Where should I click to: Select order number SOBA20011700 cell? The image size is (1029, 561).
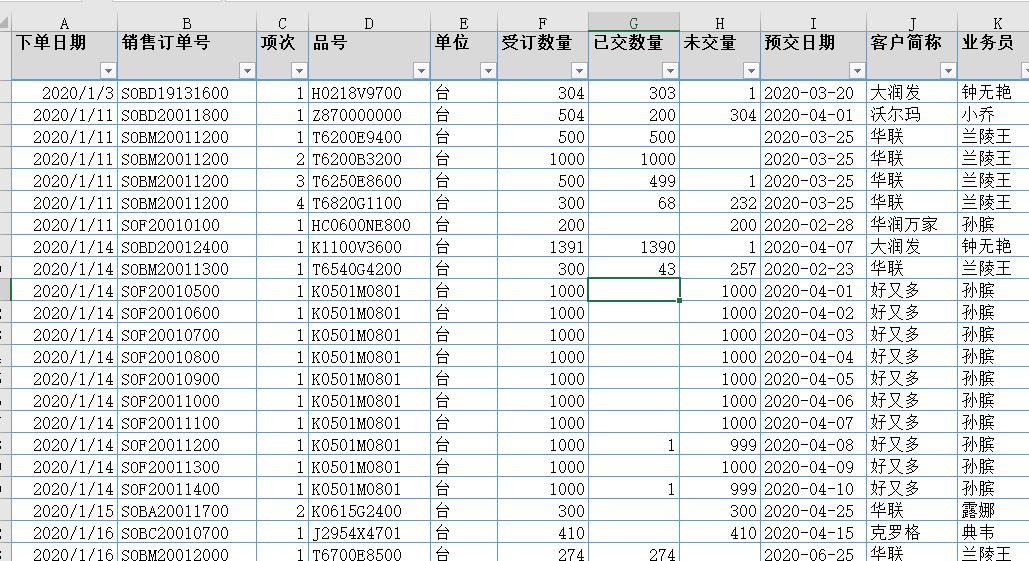(x=187, y=510)
